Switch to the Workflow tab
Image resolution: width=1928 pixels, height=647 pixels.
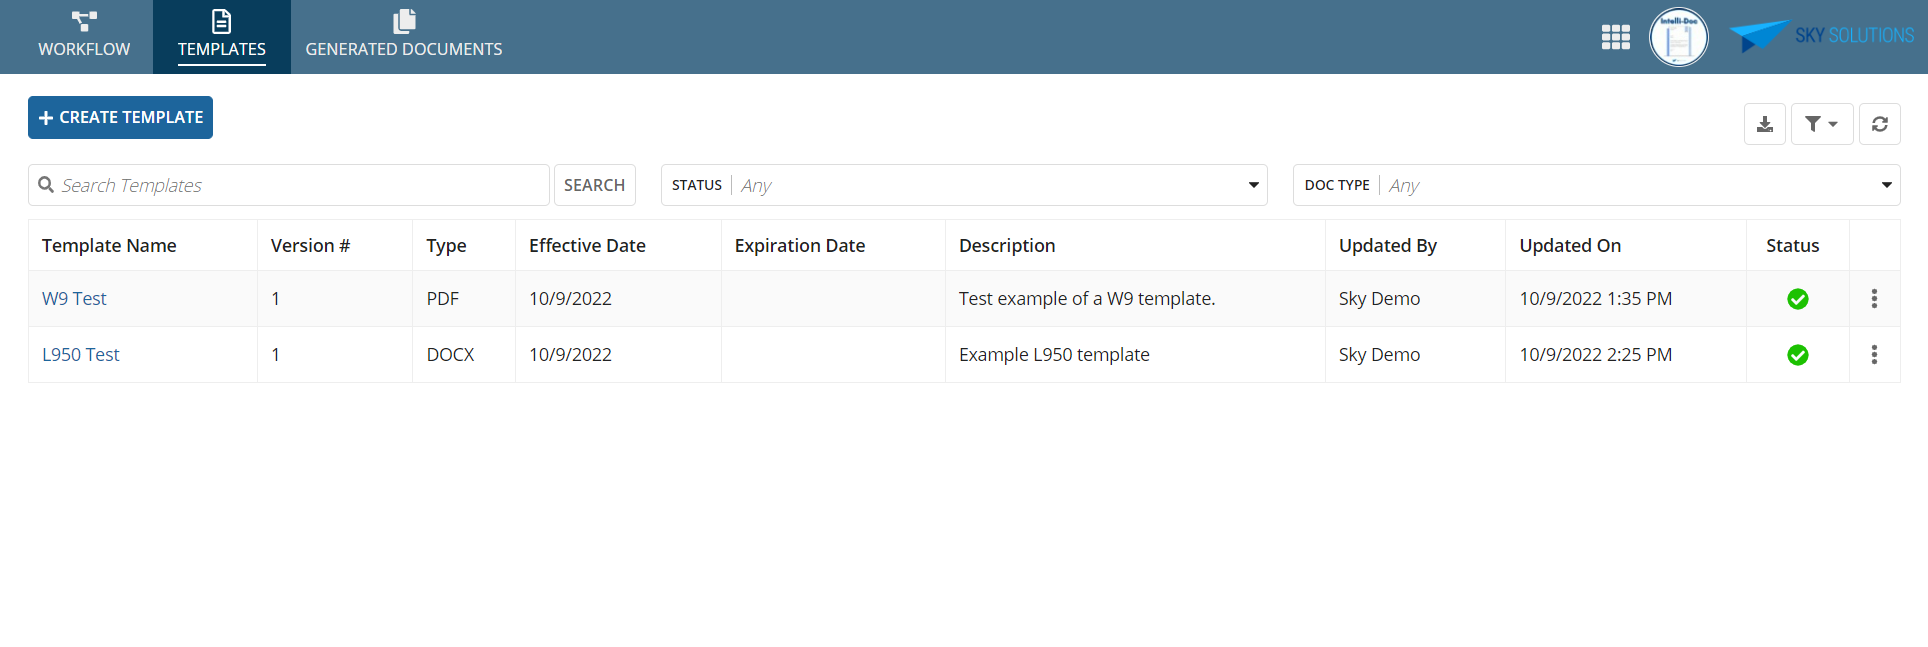pos(84,37)
